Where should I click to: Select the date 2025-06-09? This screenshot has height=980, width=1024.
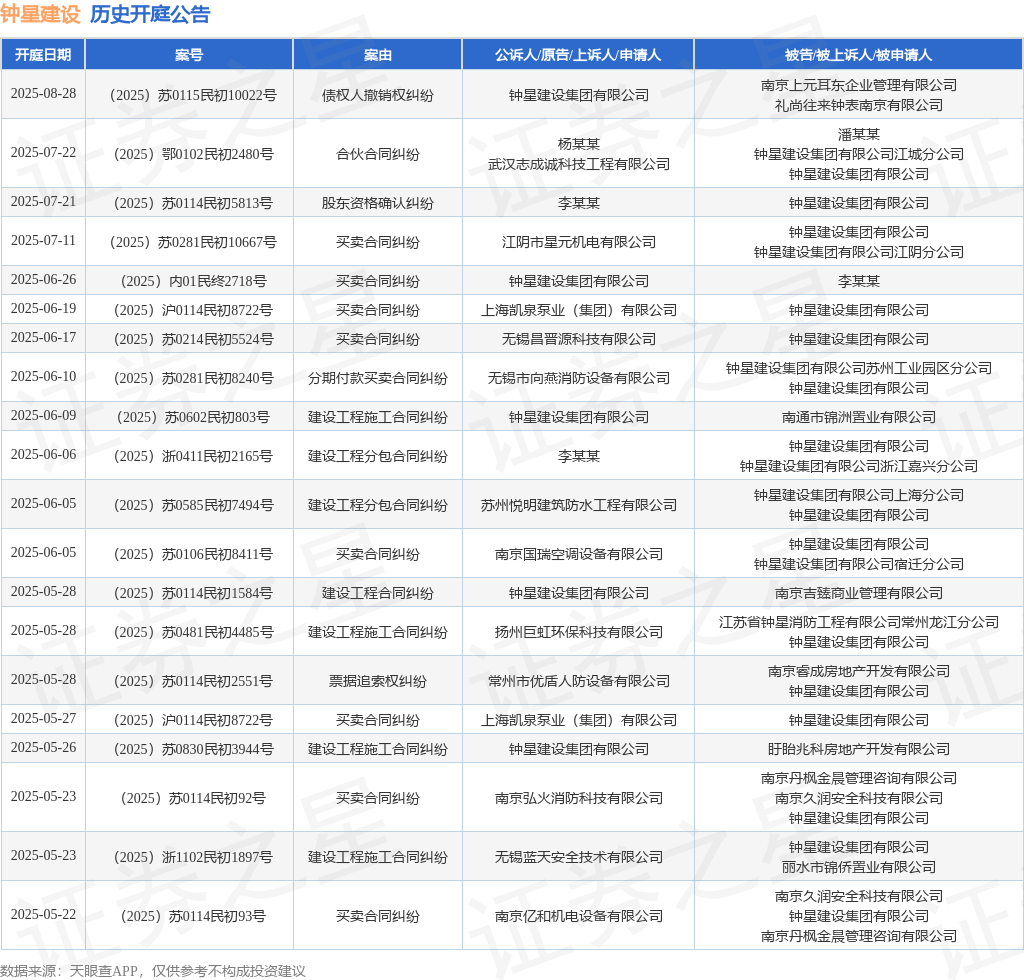[x=43, y=416]
